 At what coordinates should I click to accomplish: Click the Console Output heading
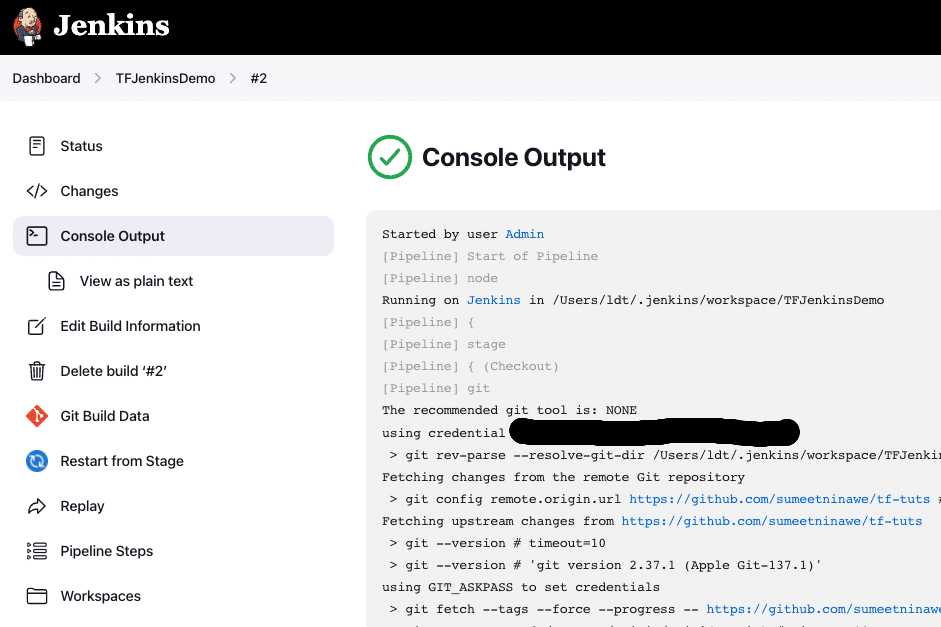coord(514,157)
